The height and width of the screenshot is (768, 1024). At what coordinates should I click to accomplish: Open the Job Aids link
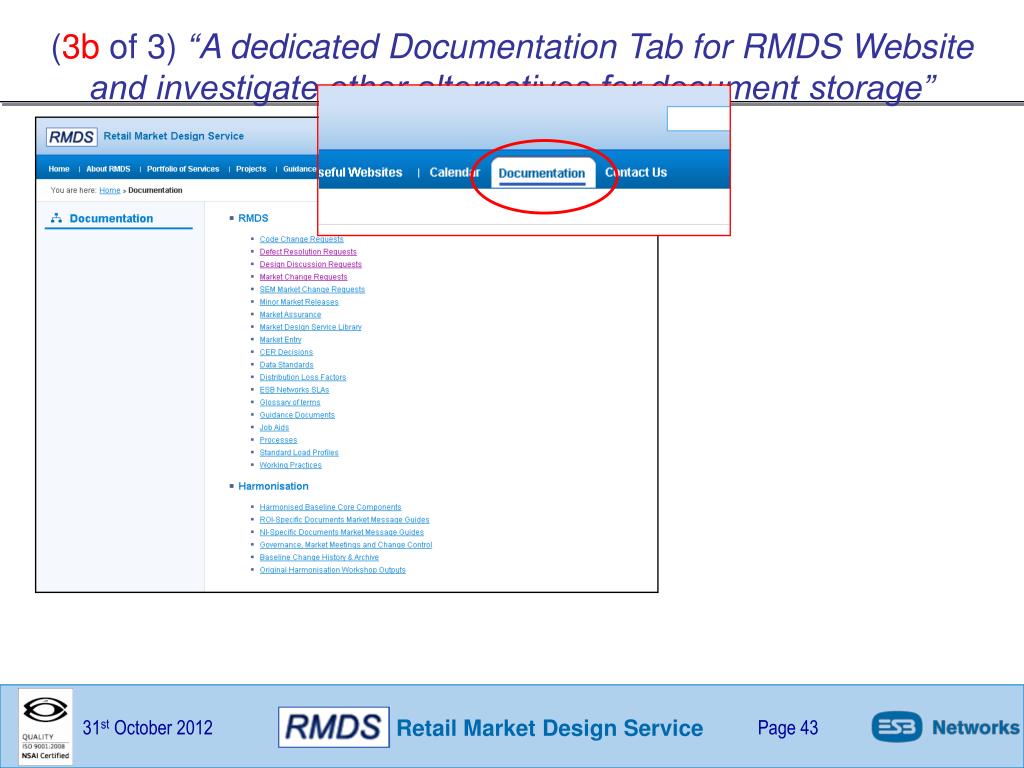[274, 428]
